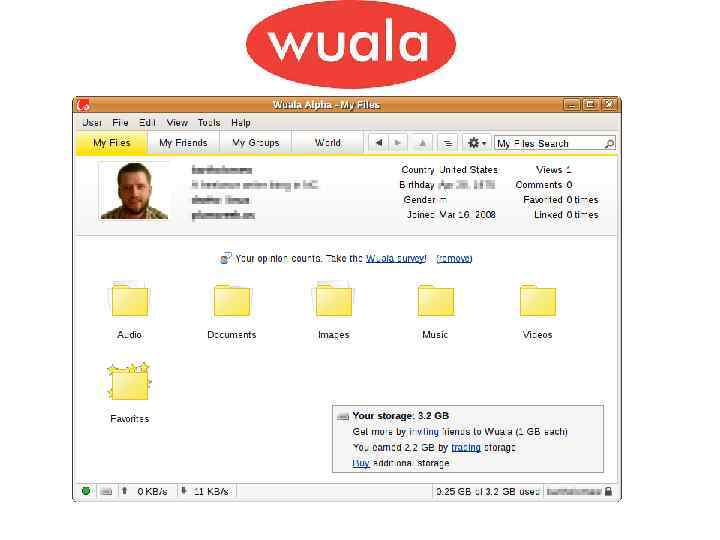Click the user profile photo
Image resolution: width=720 pixels, height=540 pixels.
pos(134,191)
